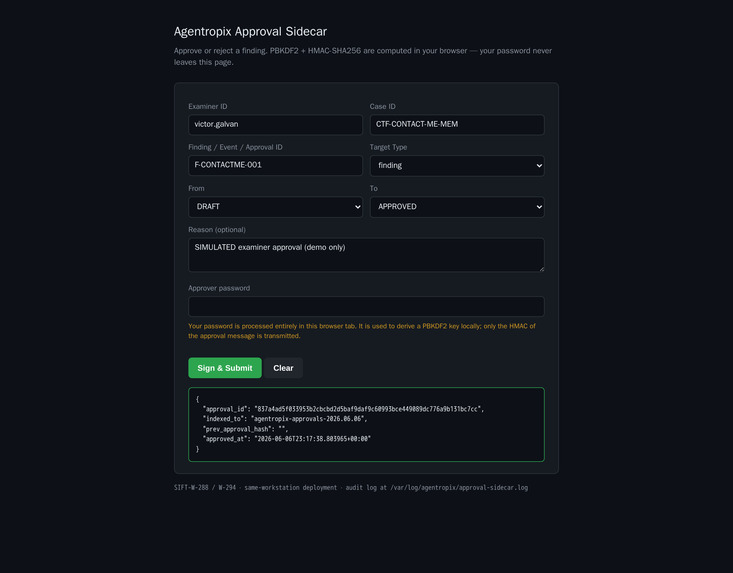The height and width of the screenshot is (573, 733).
Task: Click the Target Type label
Action: [x=388, y=147]
